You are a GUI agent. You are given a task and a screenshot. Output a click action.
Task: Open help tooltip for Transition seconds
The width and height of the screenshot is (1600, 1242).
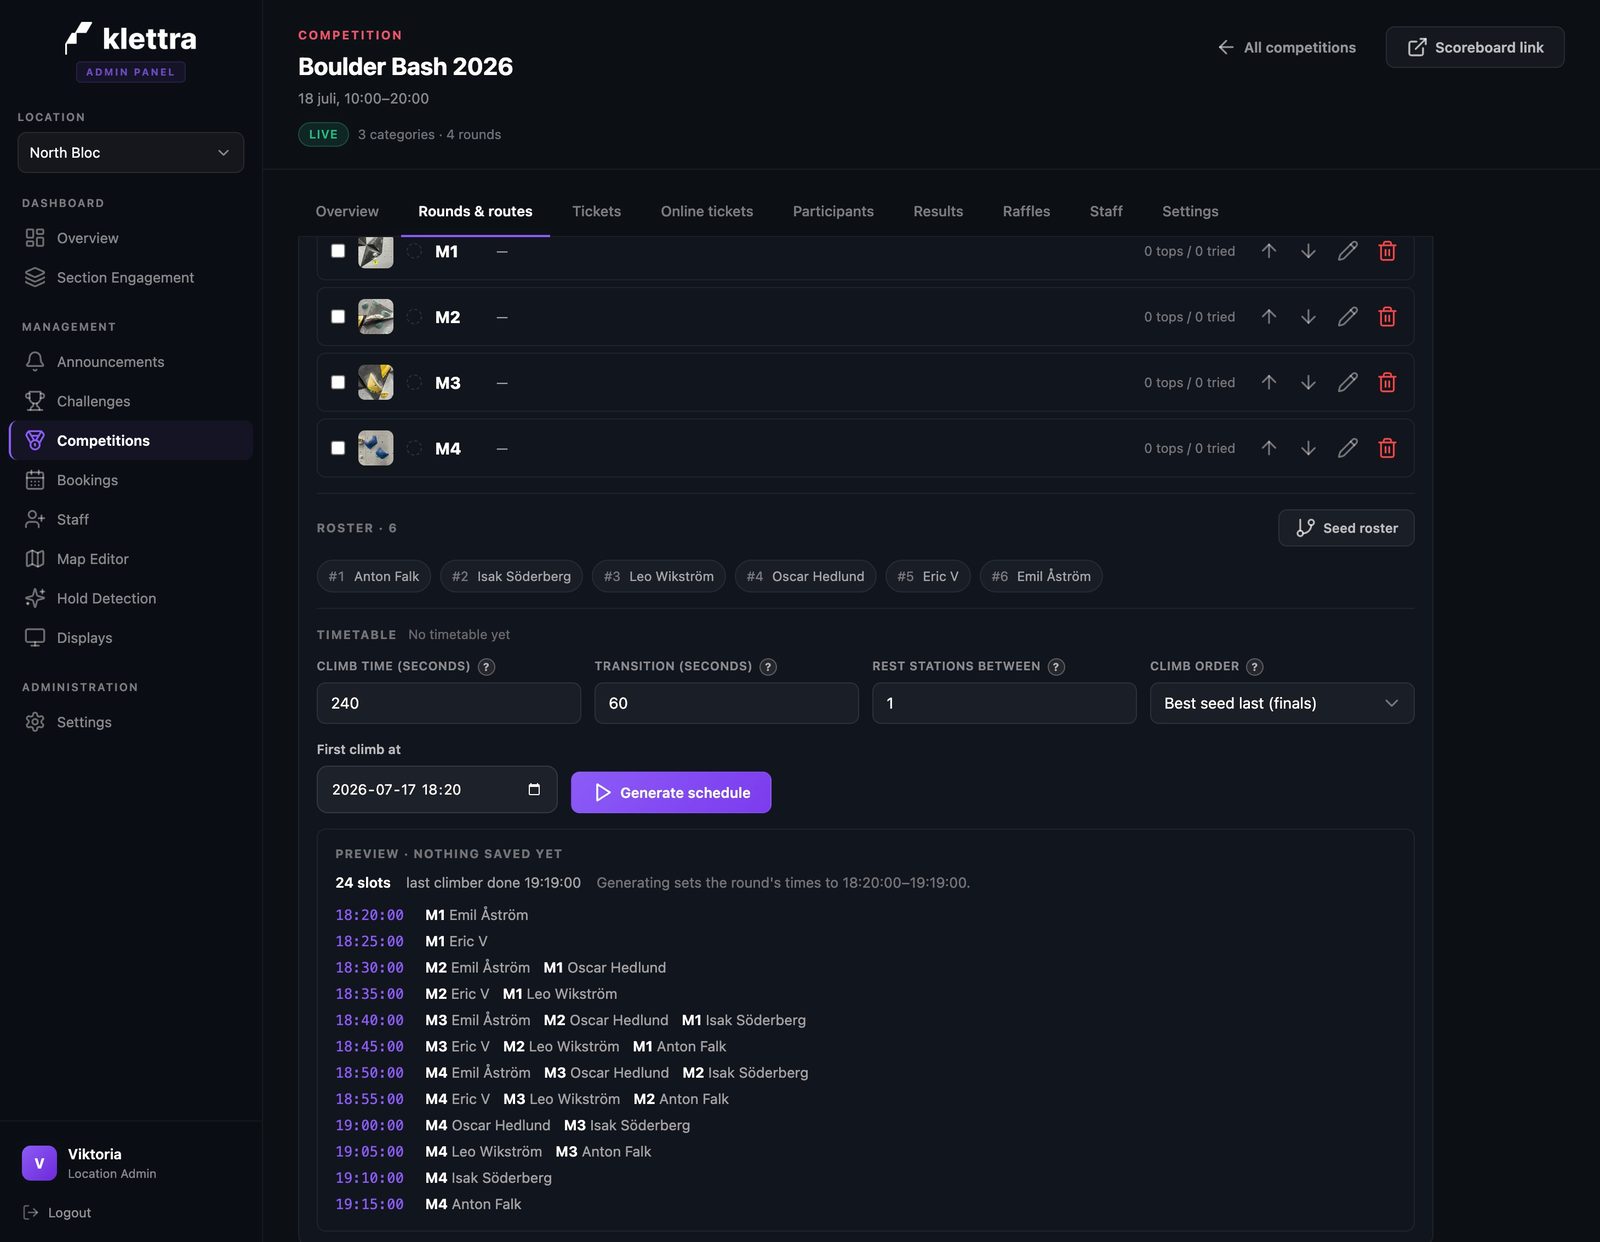768,667
